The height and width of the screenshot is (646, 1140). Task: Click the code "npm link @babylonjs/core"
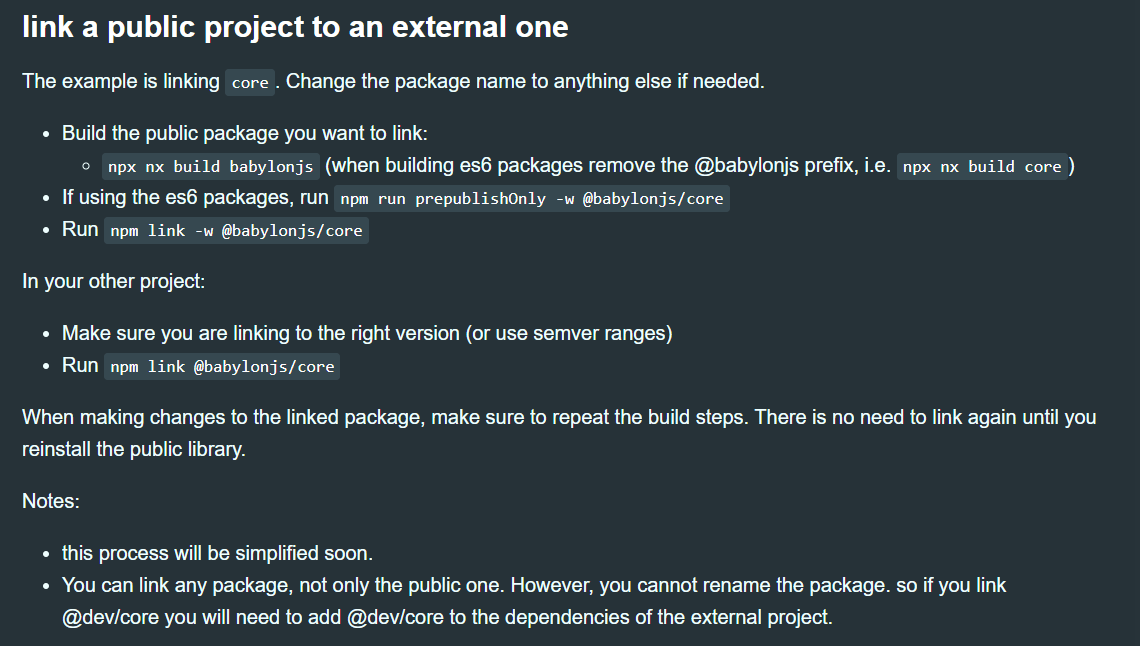coord(222,366)
